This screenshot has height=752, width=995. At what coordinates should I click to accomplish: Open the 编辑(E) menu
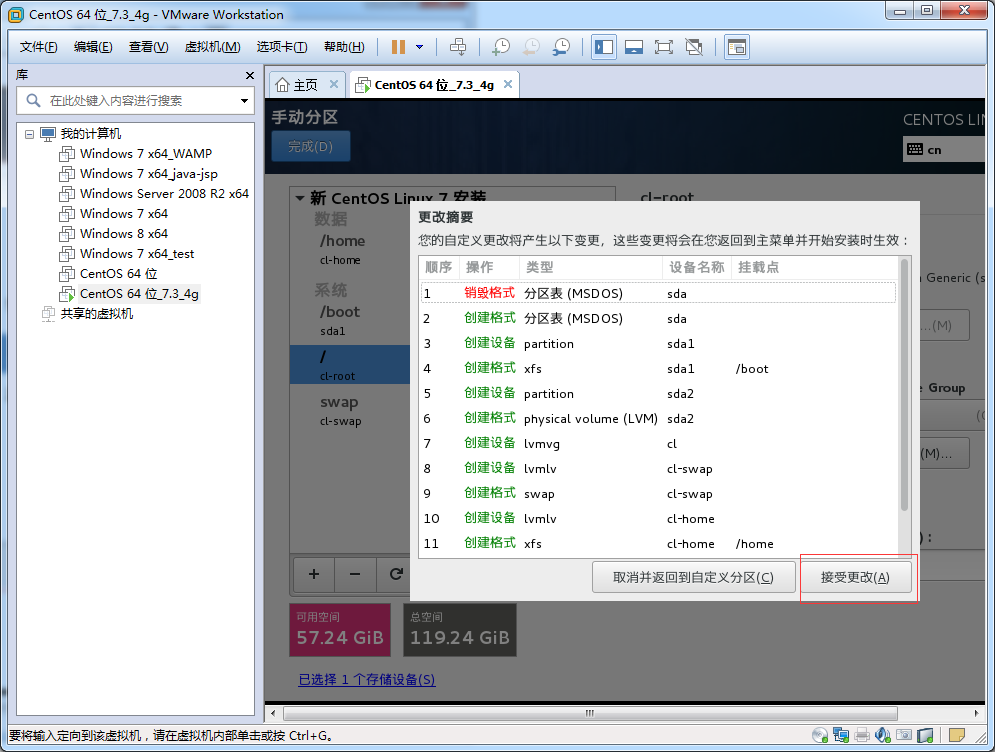[x=93, y=47]
